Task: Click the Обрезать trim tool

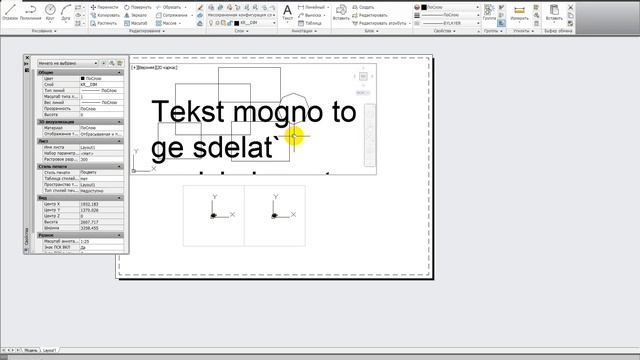Action: click(x=169, y=7)
